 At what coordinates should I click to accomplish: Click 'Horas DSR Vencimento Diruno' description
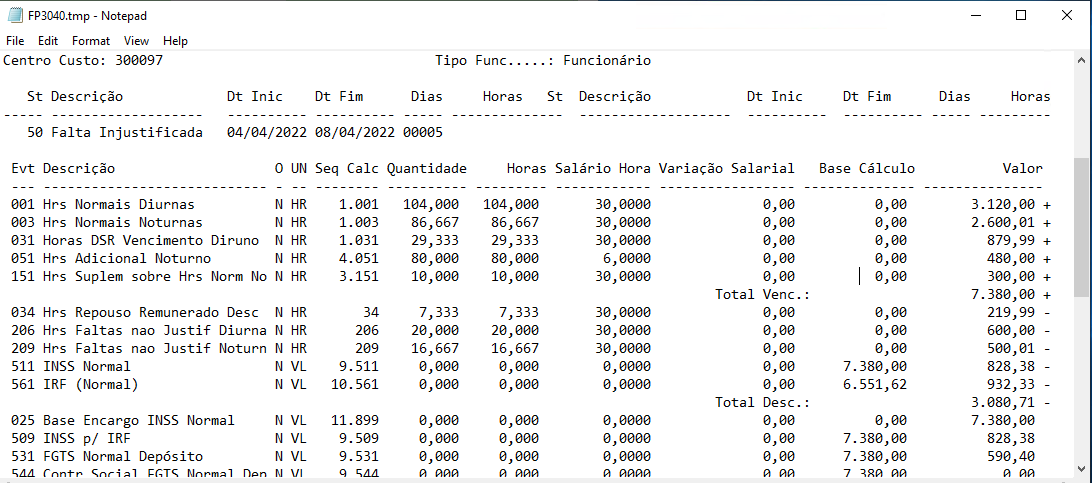coord(150,241)
